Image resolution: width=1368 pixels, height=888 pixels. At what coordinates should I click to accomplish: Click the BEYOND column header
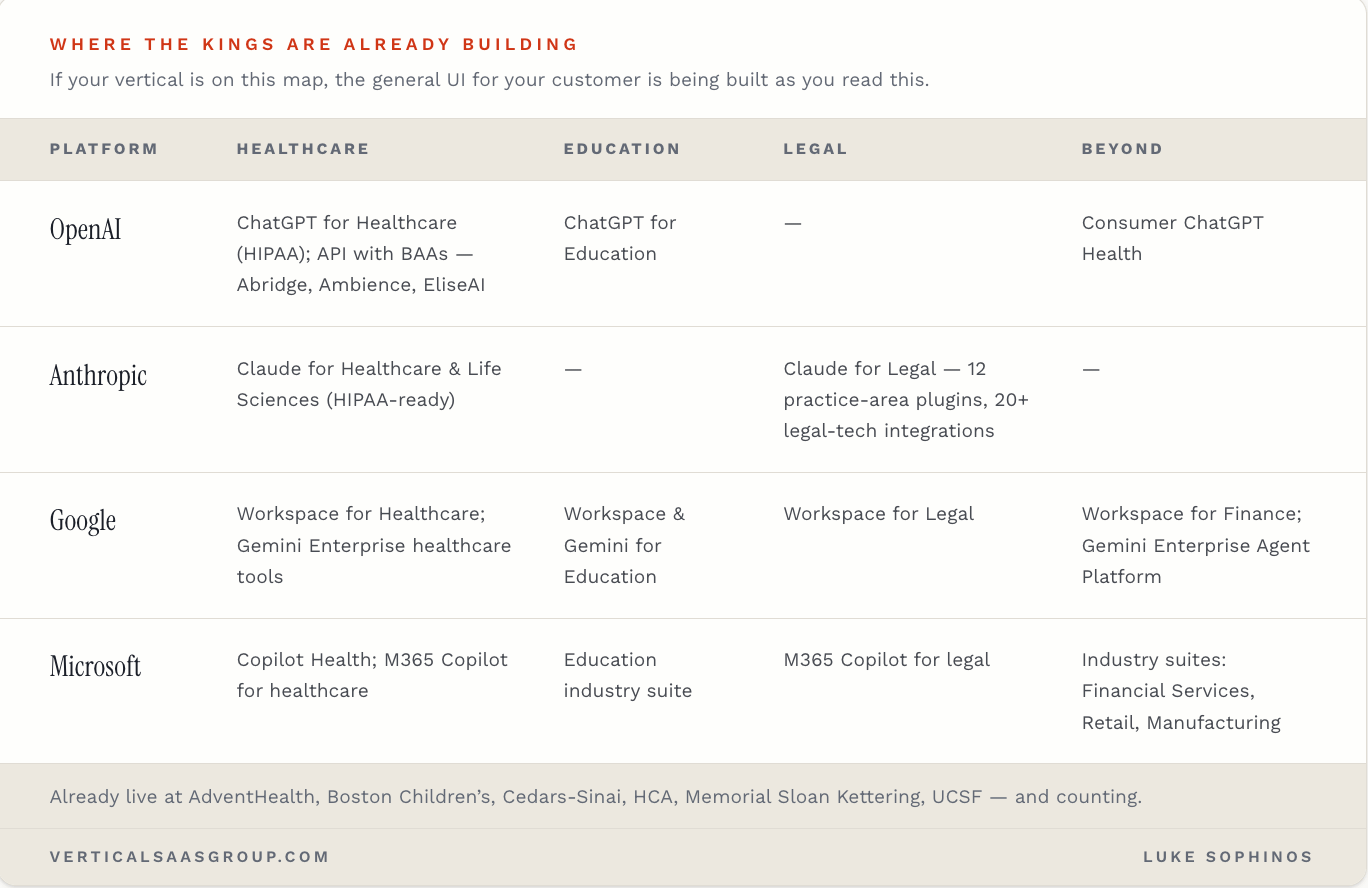[x=1122, y=149]
